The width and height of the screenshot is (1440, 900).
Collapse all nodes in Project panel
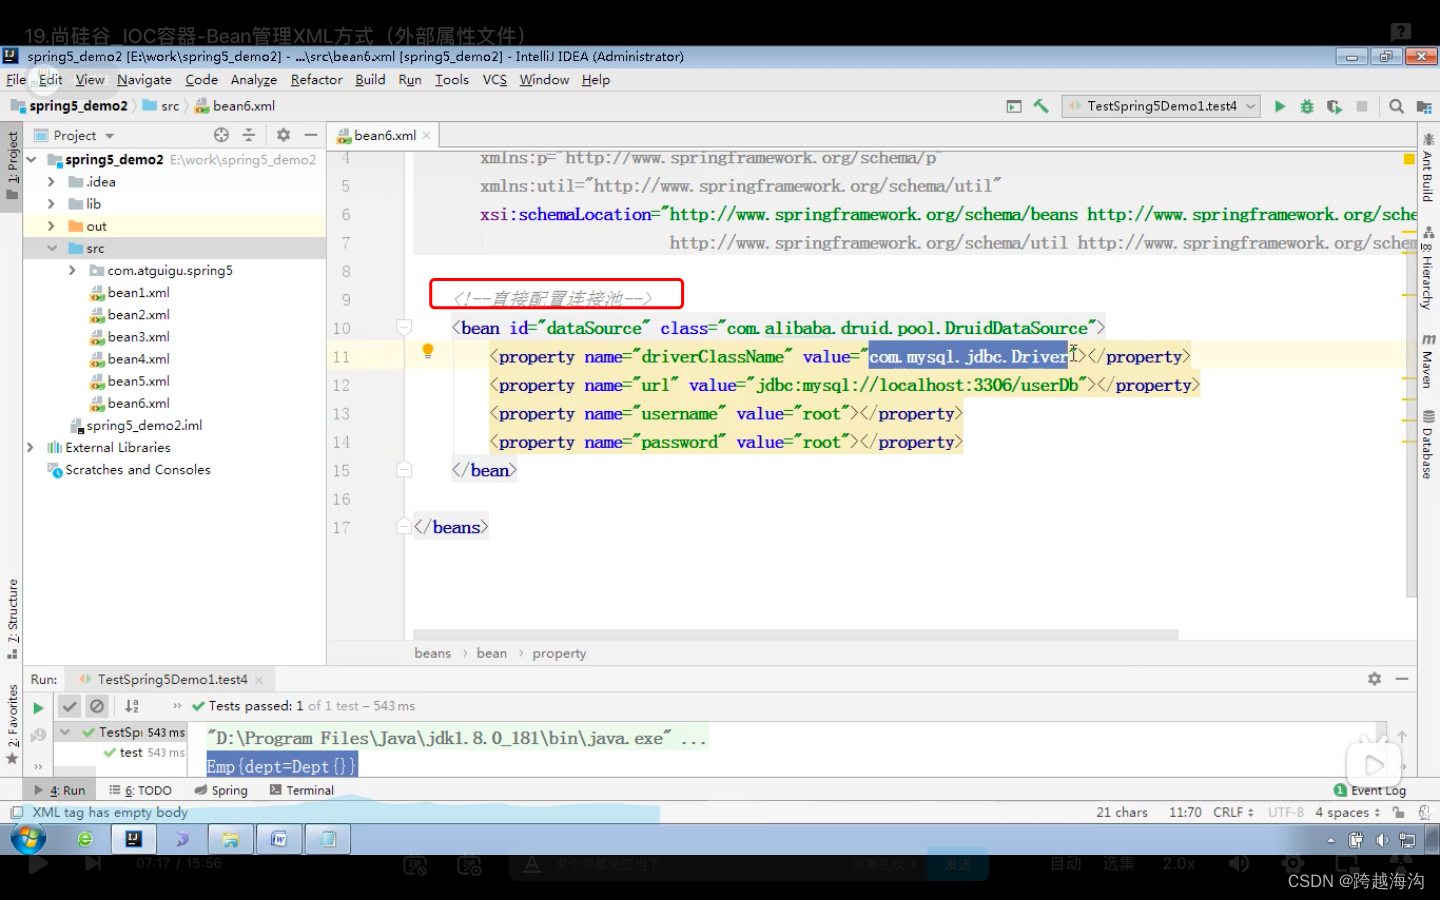249,135
